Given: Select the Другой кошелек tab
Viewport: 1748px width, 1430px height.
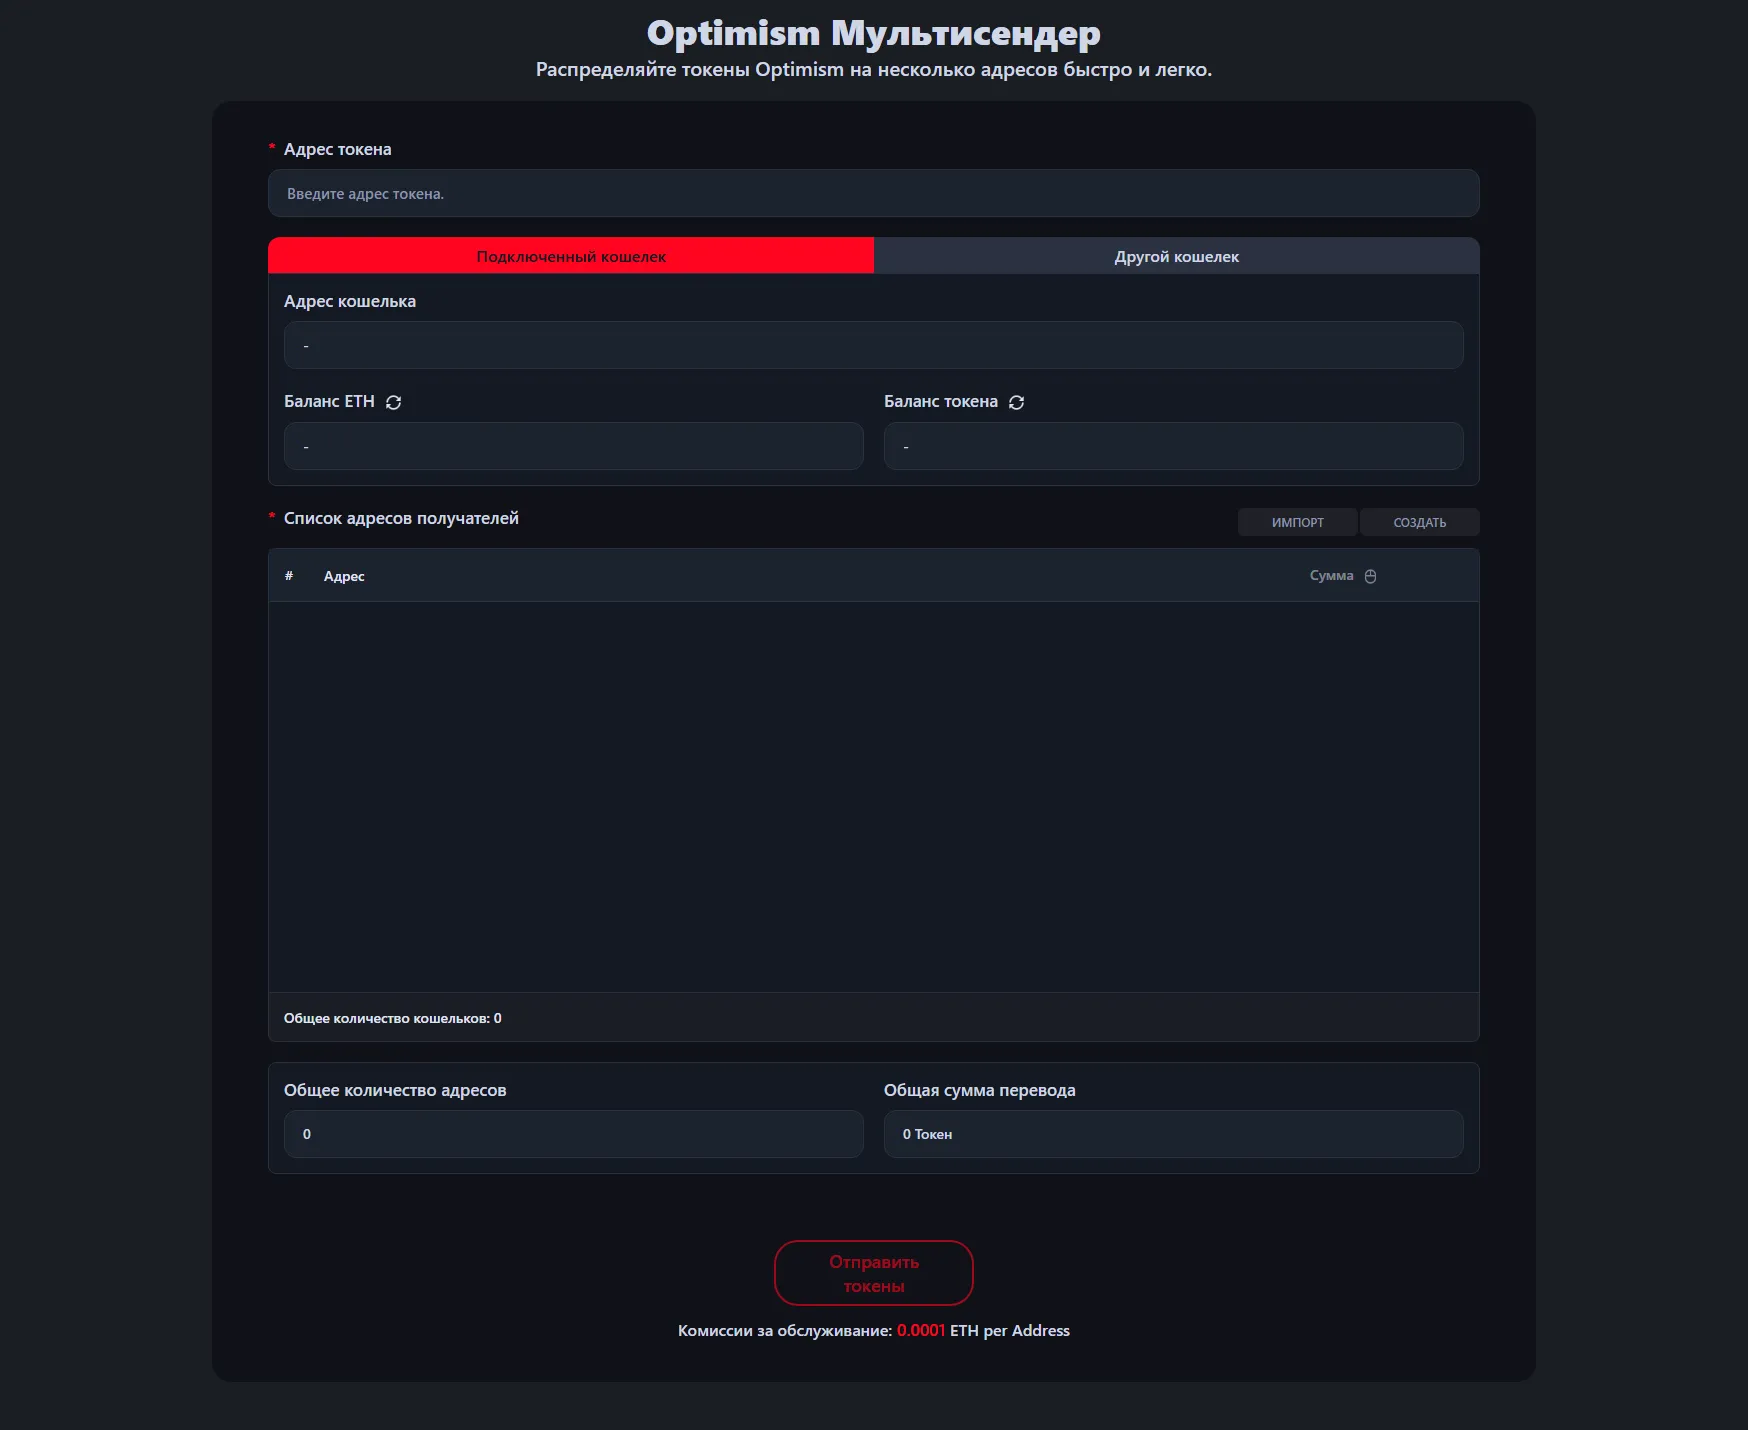Looking at the screenshot, I should 1176,256.
